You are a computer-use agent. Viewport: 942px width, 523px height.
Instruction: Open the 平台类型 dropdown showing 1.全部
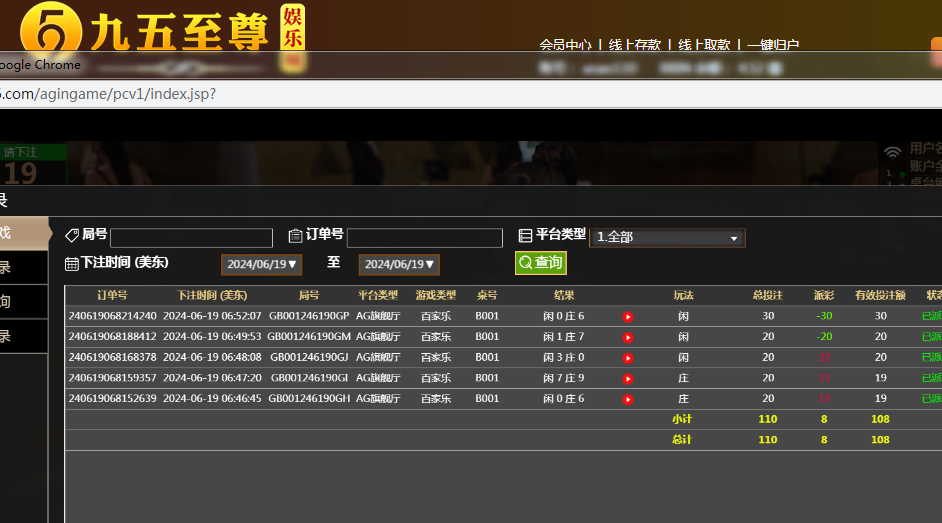667,238
